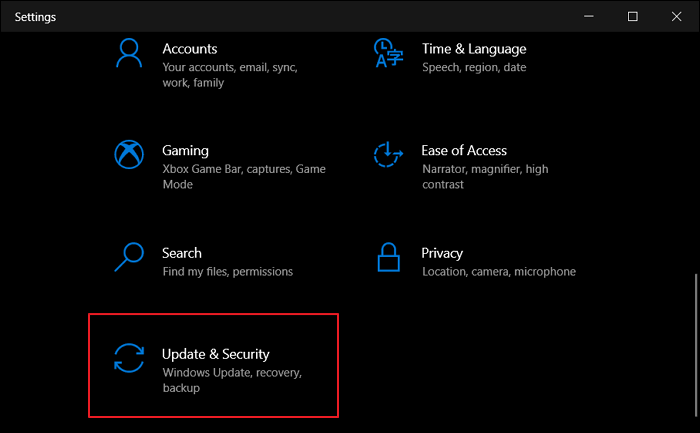Open the Privacy heading
This screenshot has width=700, height=433.
442,253
